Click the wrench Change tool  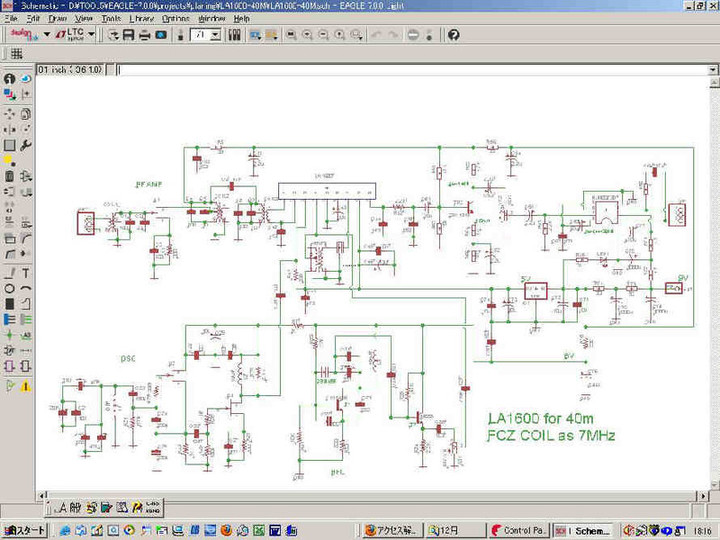(25, 145)
